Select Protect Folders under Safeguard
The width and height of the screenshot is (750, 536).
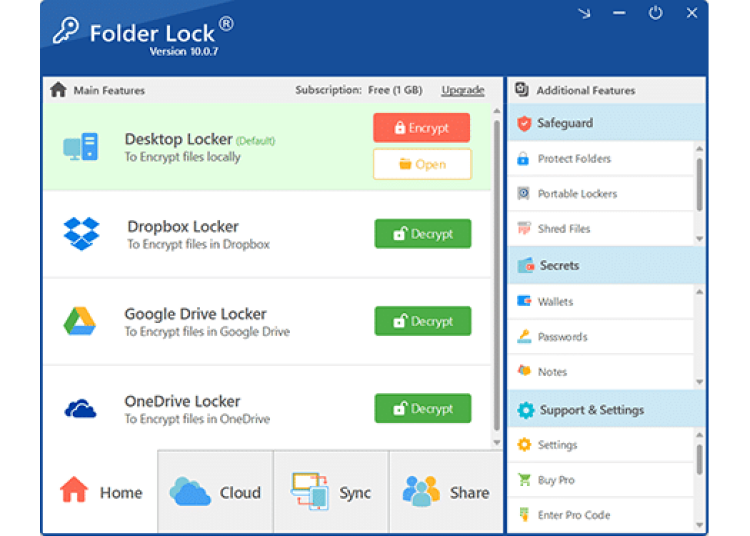click(x=573, y=159)
